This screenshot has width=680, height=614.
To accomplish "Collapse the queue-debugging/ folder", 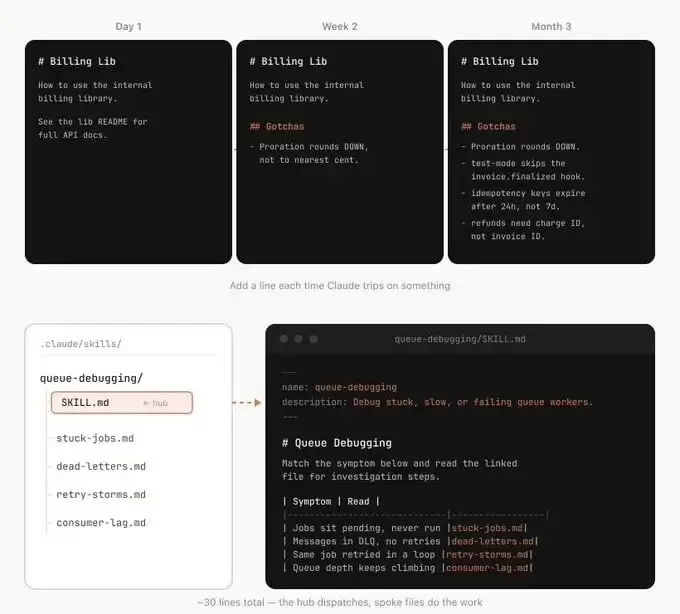I will click(91, 378).
